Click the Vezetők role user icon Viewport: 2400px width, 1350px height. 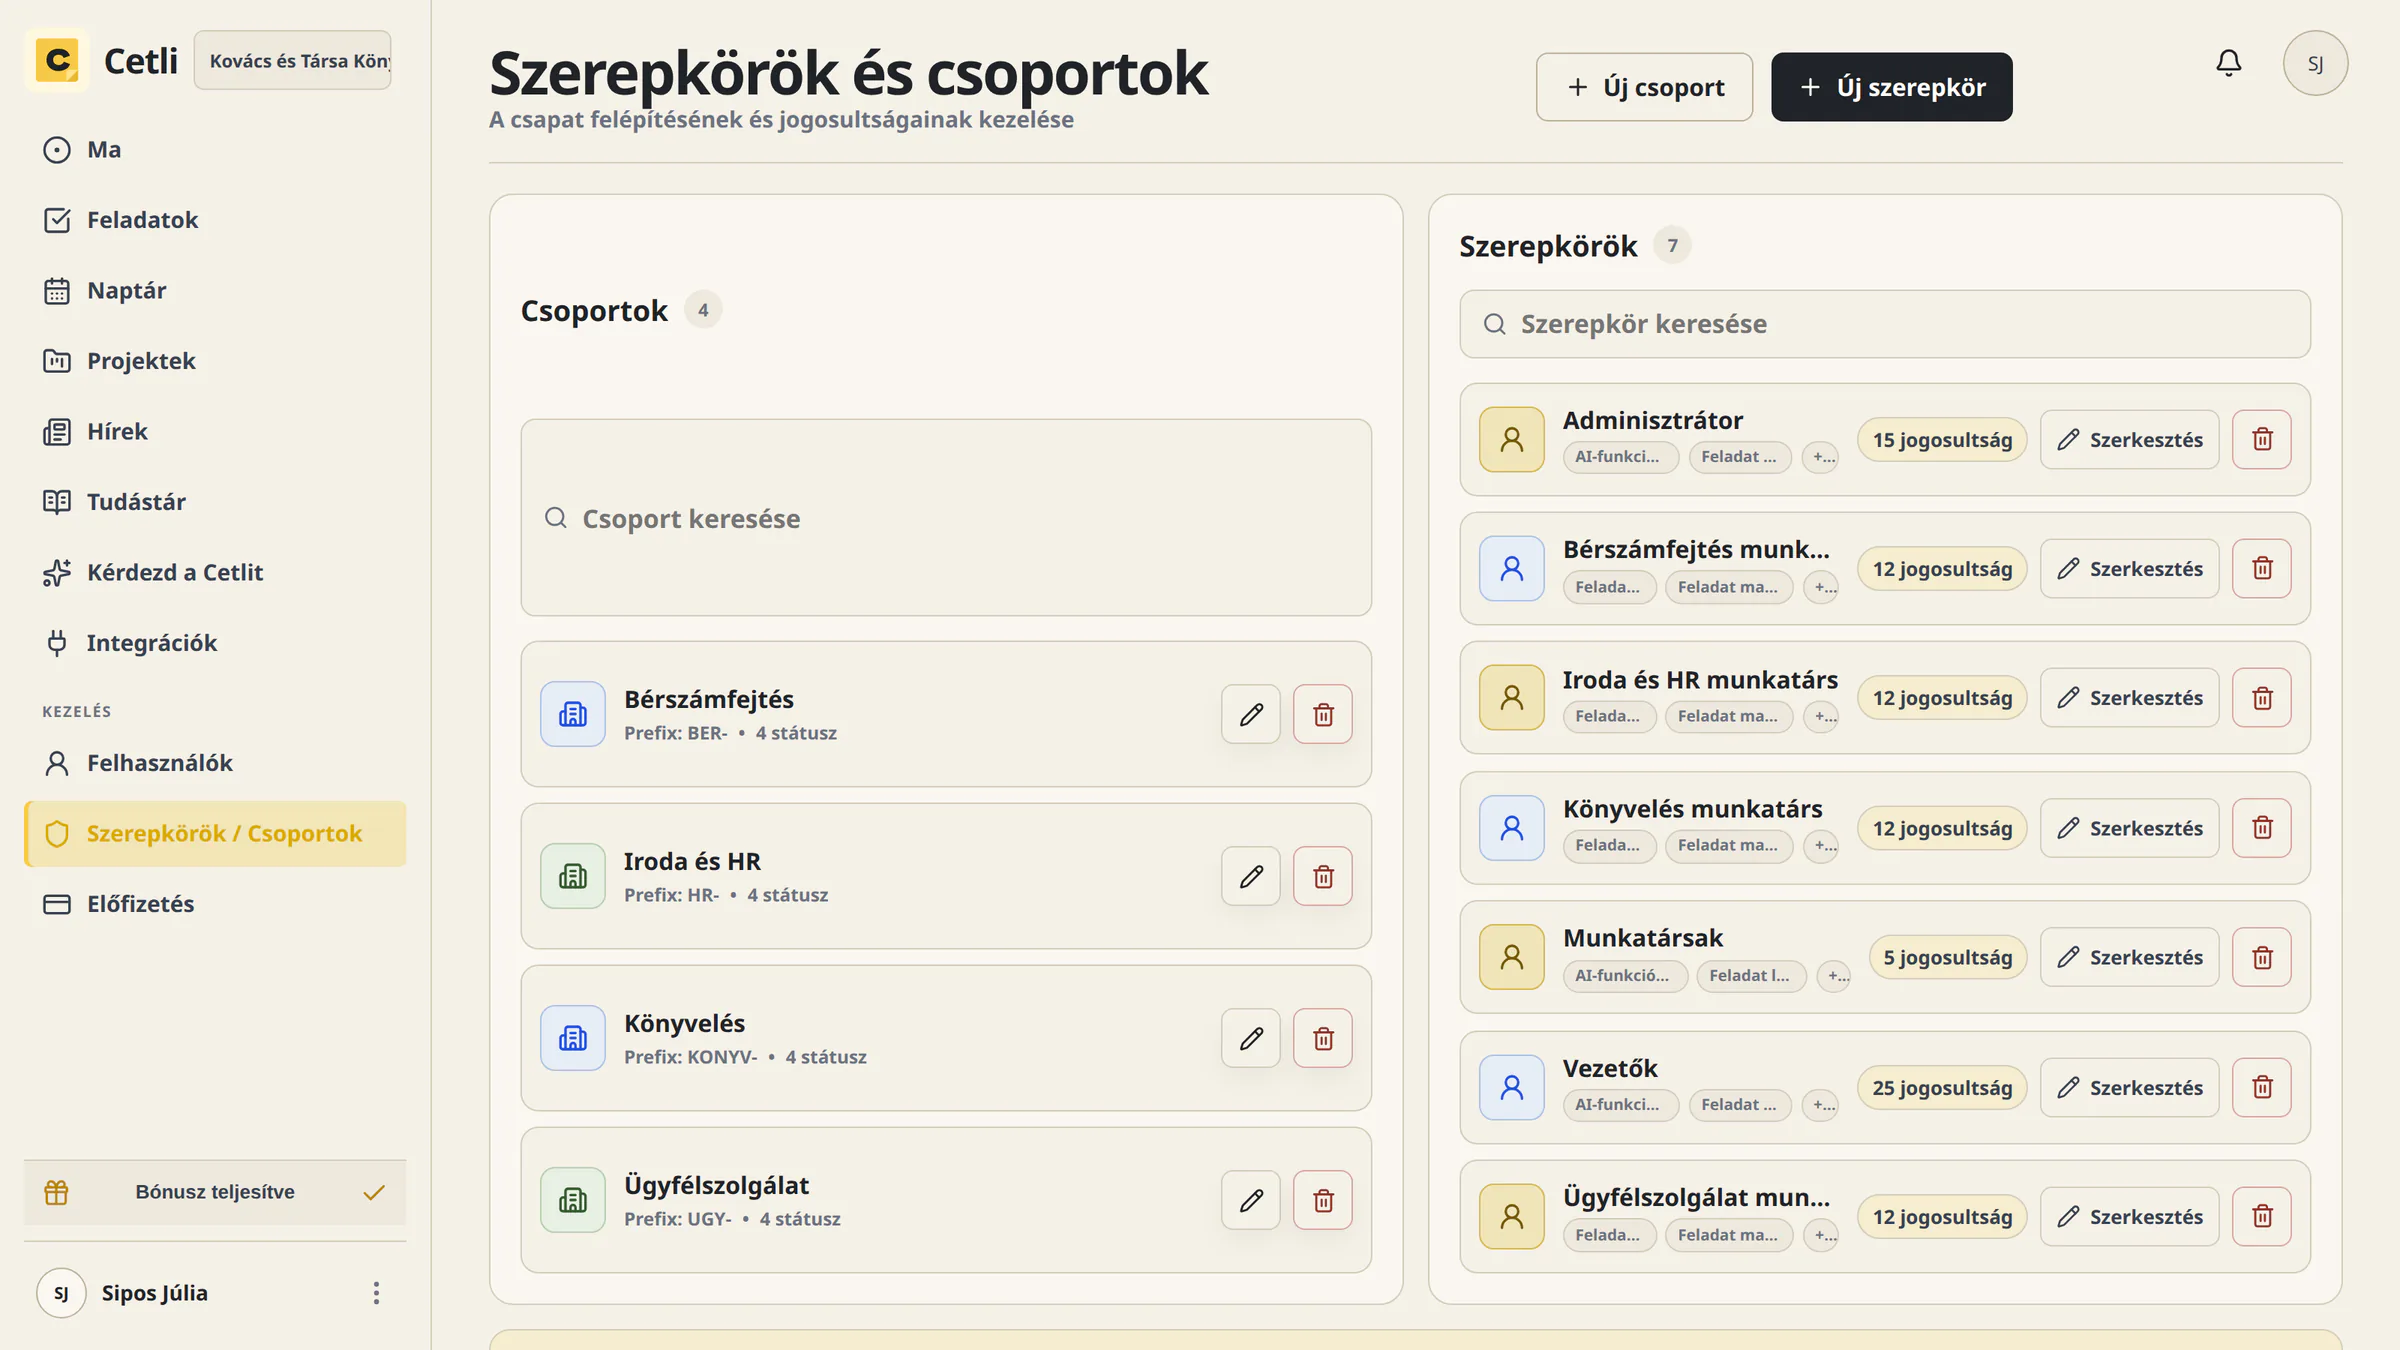point(1512,1087)
